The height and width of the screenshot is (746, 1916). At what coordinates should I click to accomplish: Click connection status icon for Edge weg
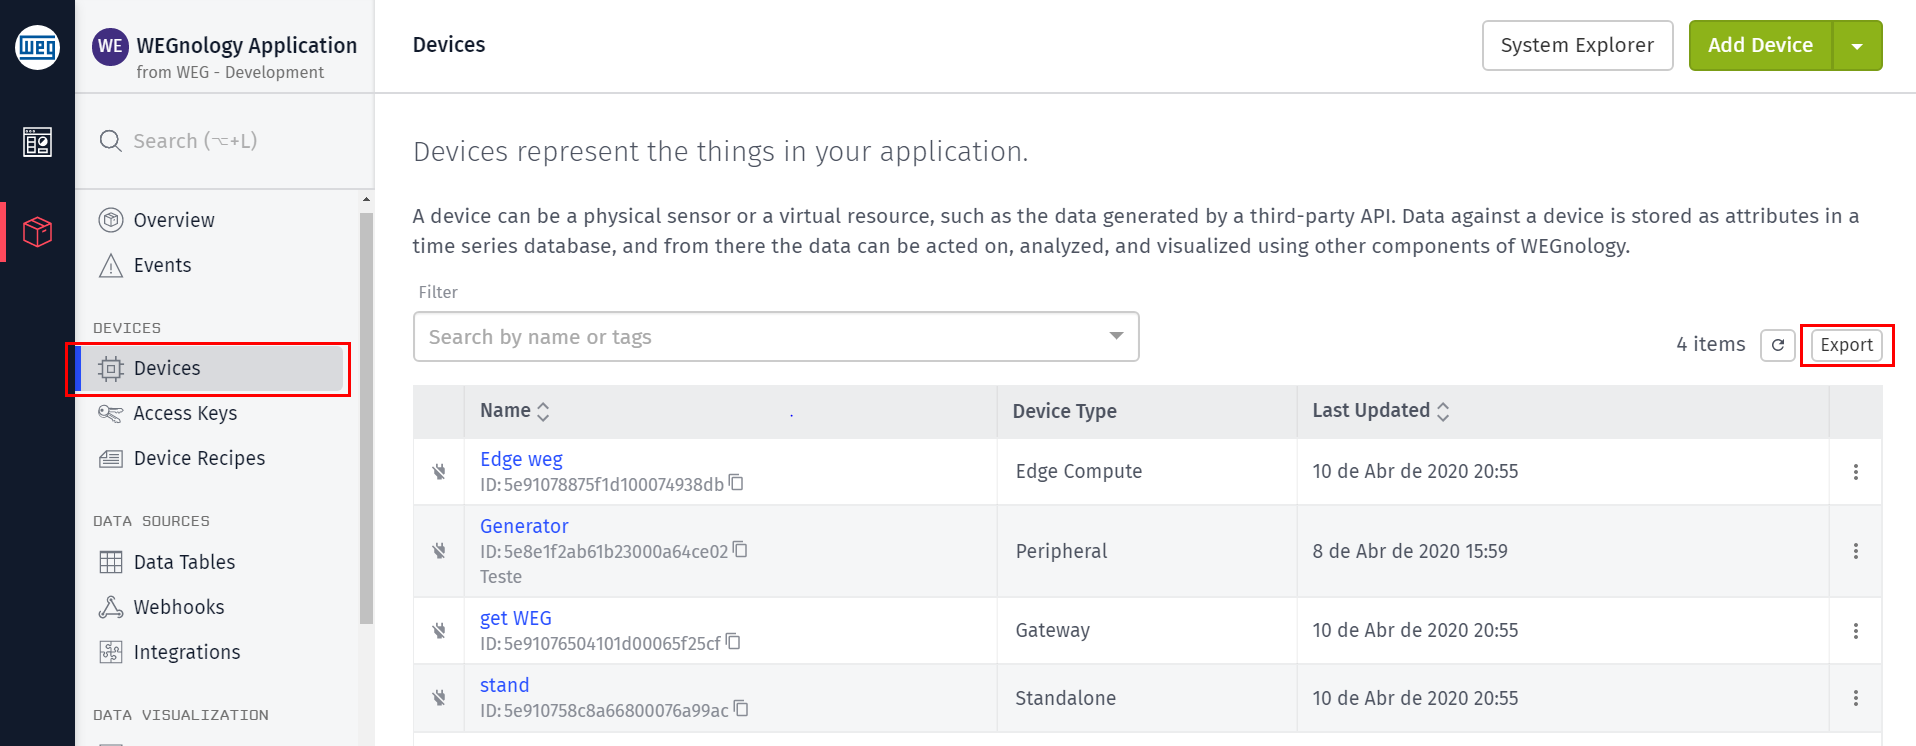tap(439, 471)
